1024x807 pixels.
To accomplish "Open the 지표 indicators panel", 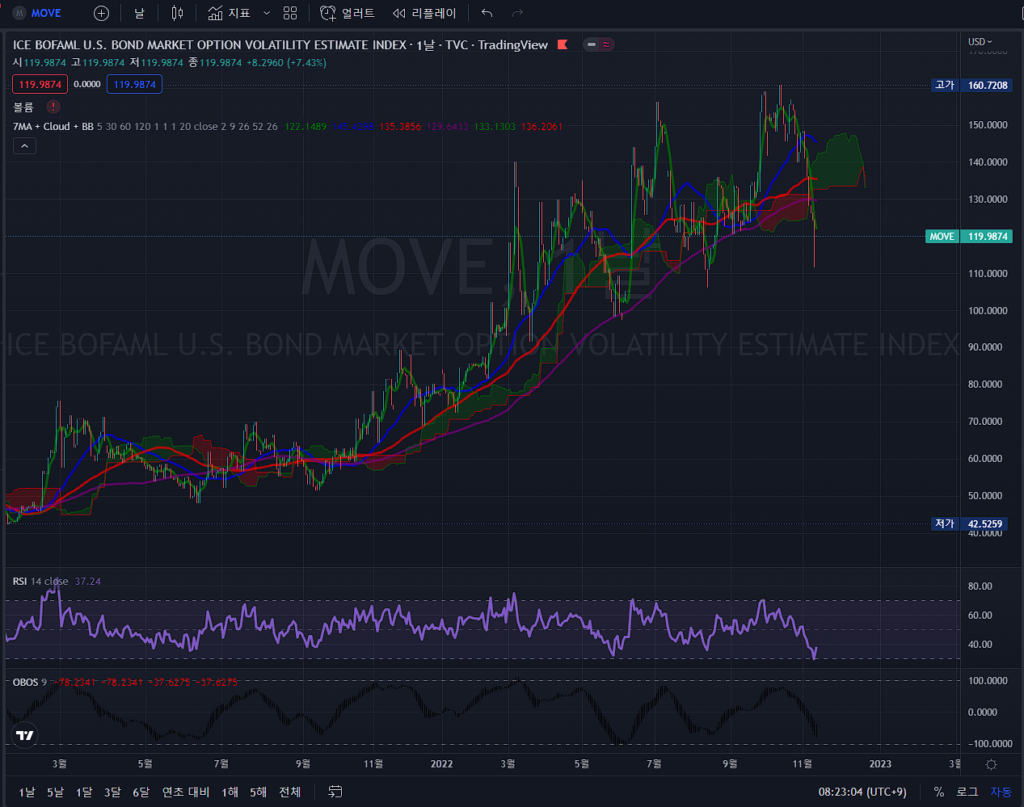I will pos(229,13).
